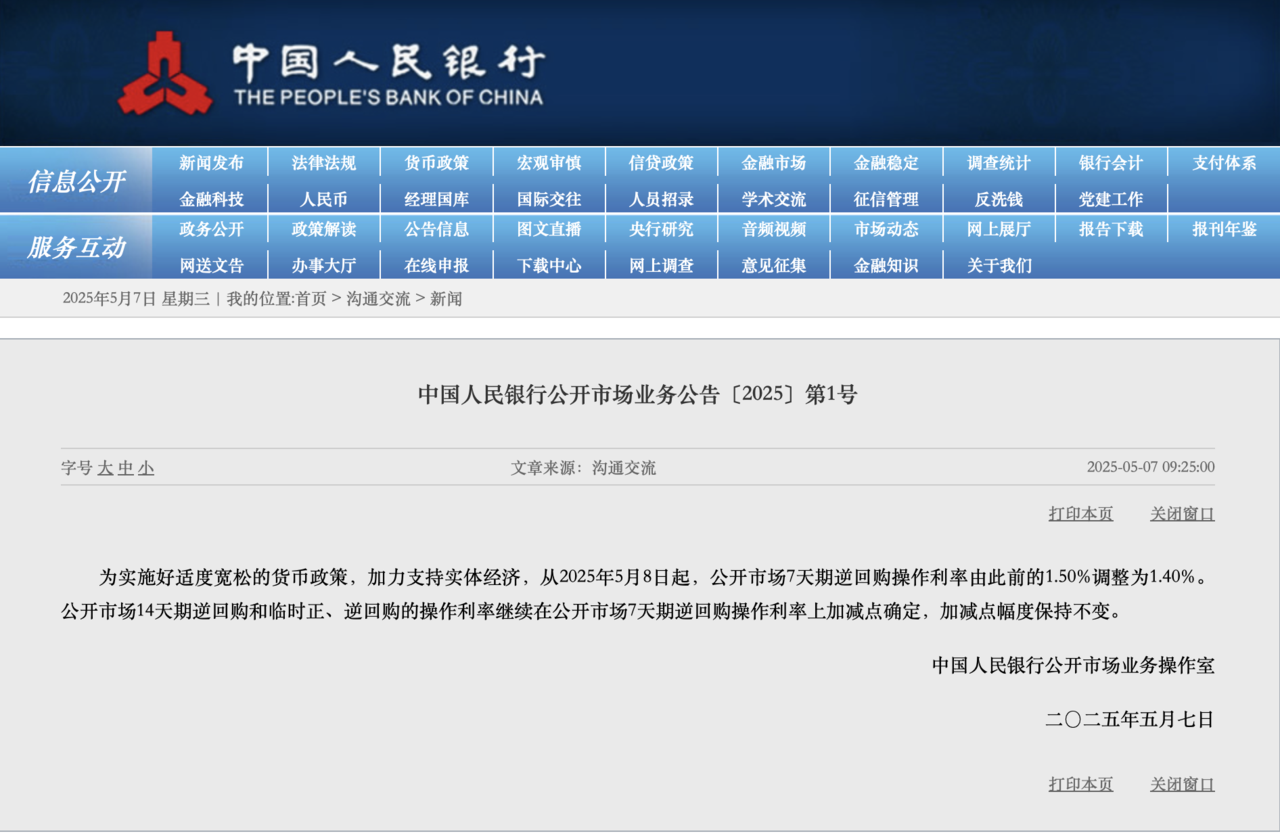Click the People's Bank of China logo
Screen dimensions: 1280x840
tap(331, 72)
